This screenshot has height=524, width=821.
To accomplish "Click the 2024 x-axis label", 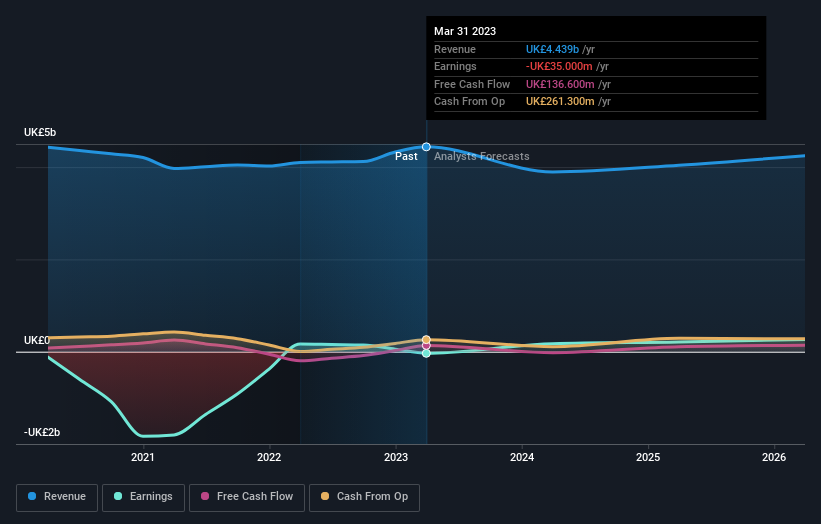I will pos(522,457).
